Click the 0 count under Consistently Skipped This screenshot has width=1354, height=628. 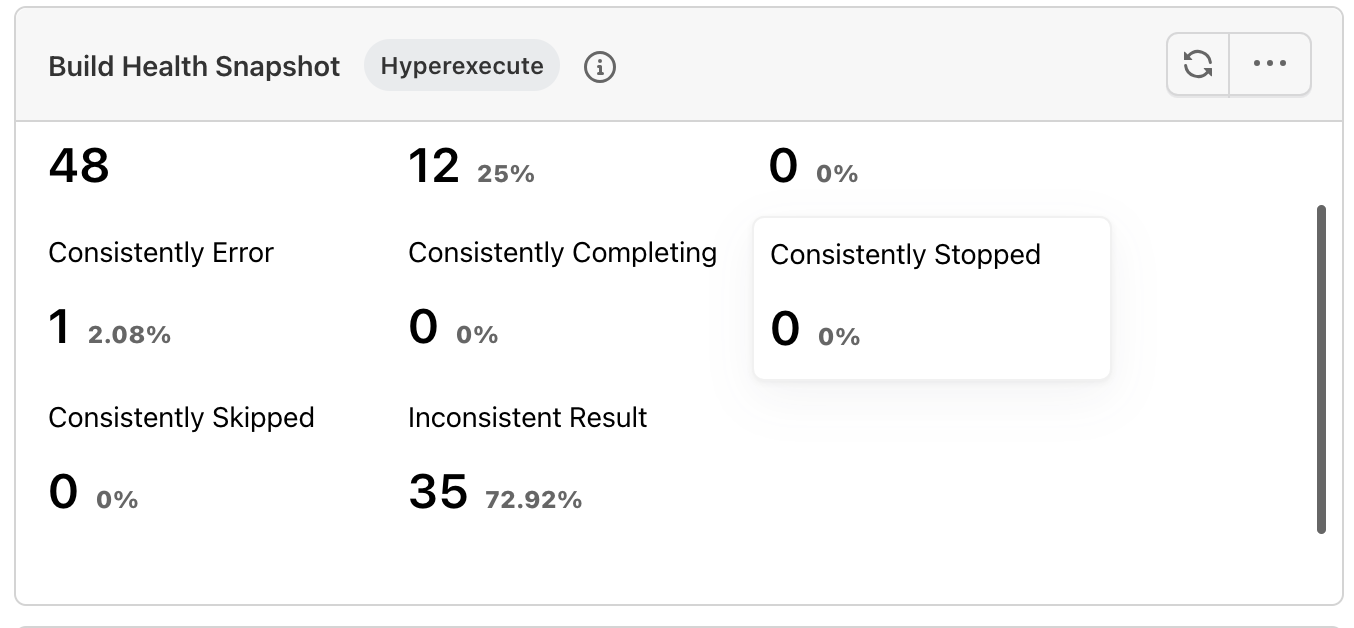click(x=63, y=491)
